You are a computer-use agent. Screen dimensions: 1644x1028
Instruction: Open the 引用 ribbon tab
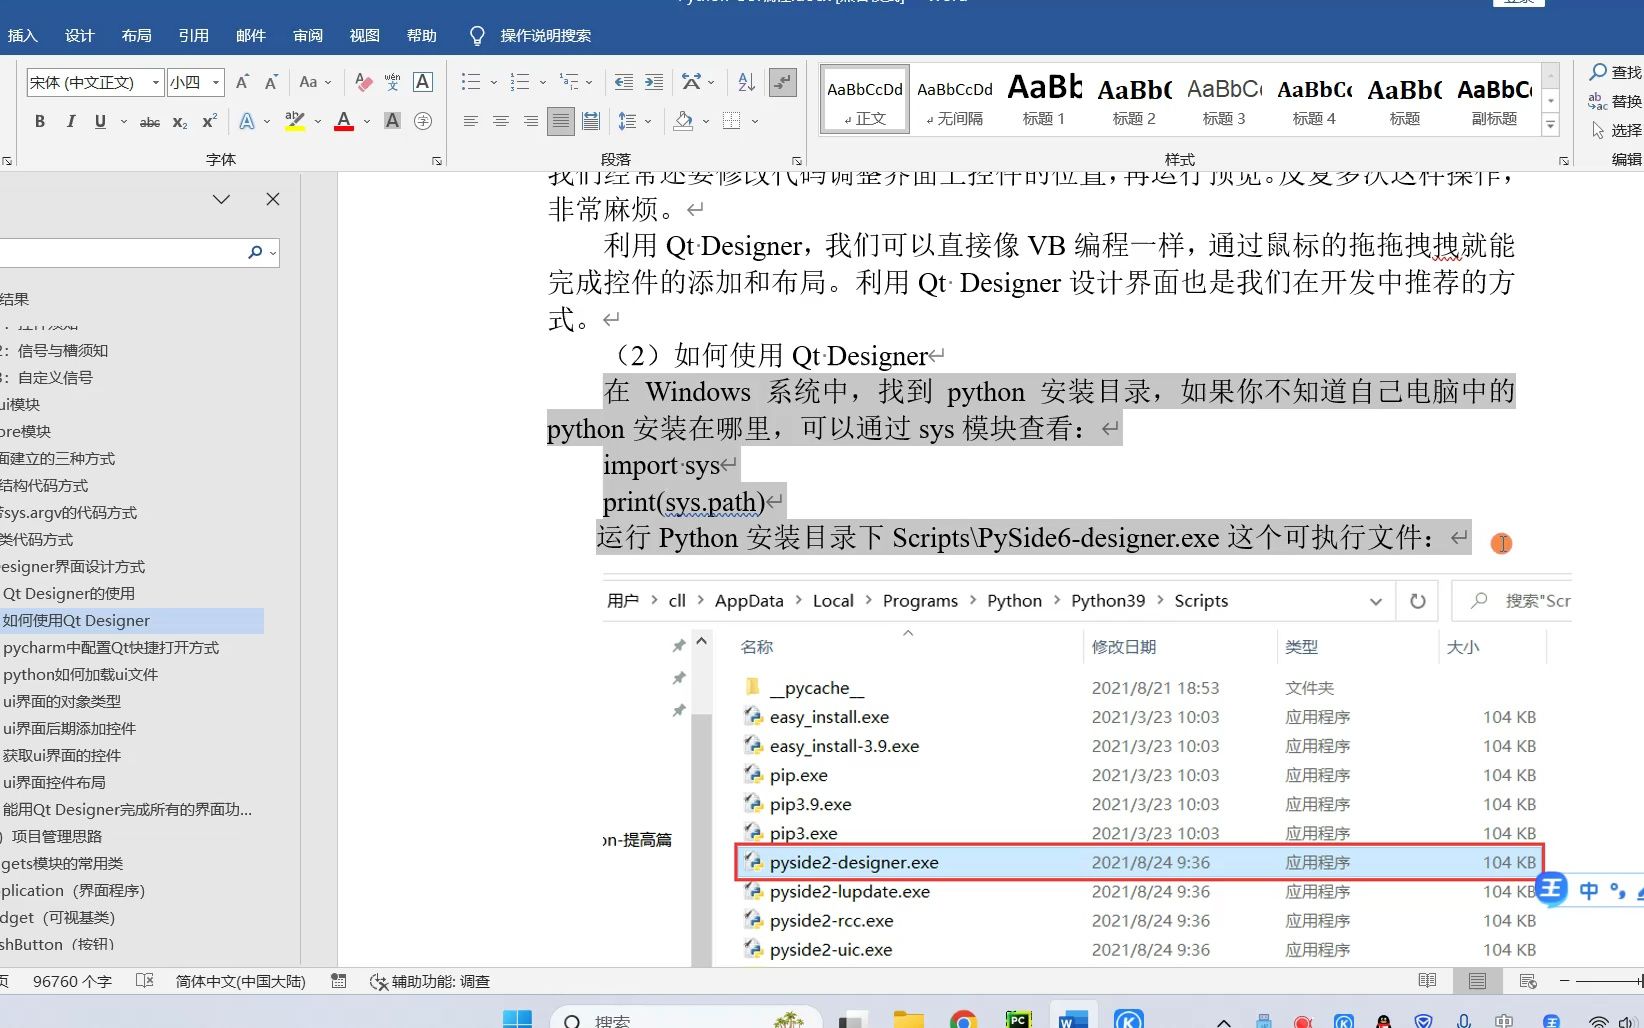pyautogui.click(x=193, y=36)
